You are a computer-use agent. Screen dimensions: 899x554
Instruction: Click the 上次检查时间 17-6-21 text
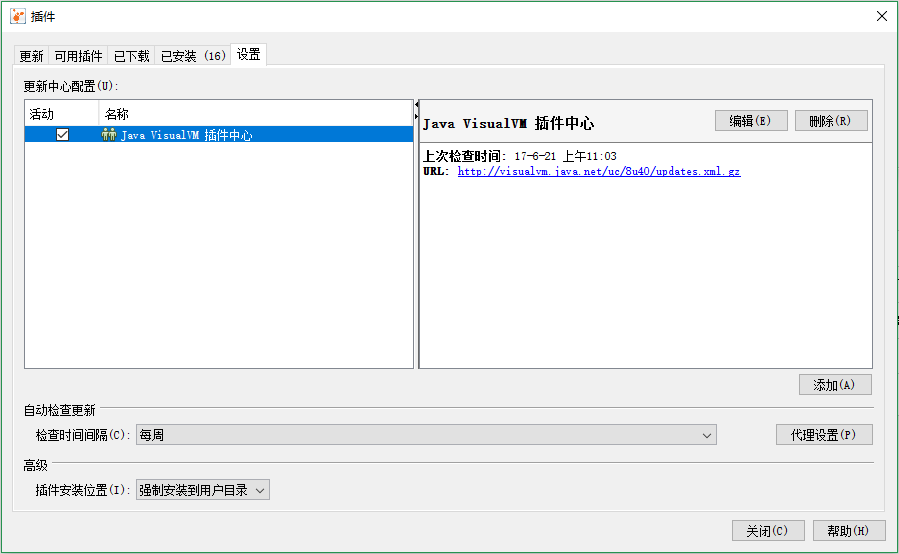[x=519, y=156]
